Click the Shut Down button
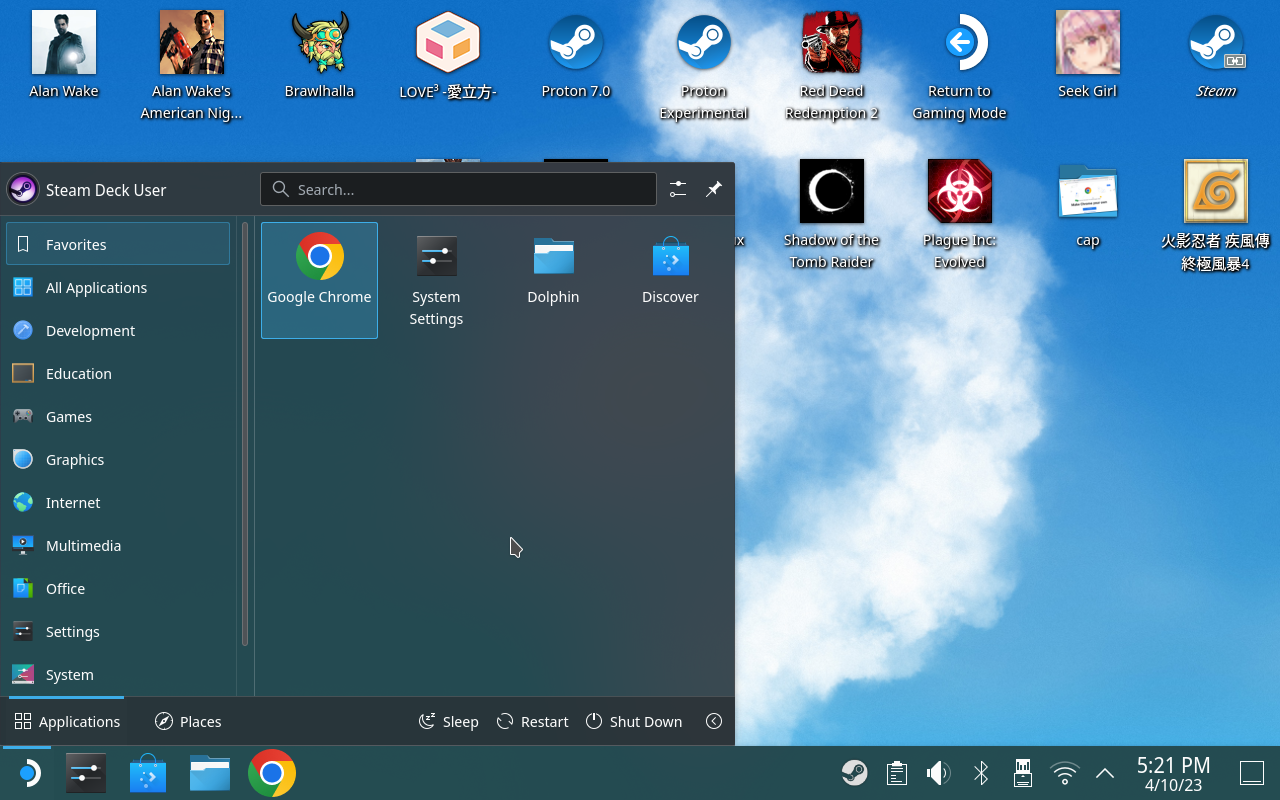The height and width of the screenshot is (800, 1280). pyautogui.click(x=634, y=721)
